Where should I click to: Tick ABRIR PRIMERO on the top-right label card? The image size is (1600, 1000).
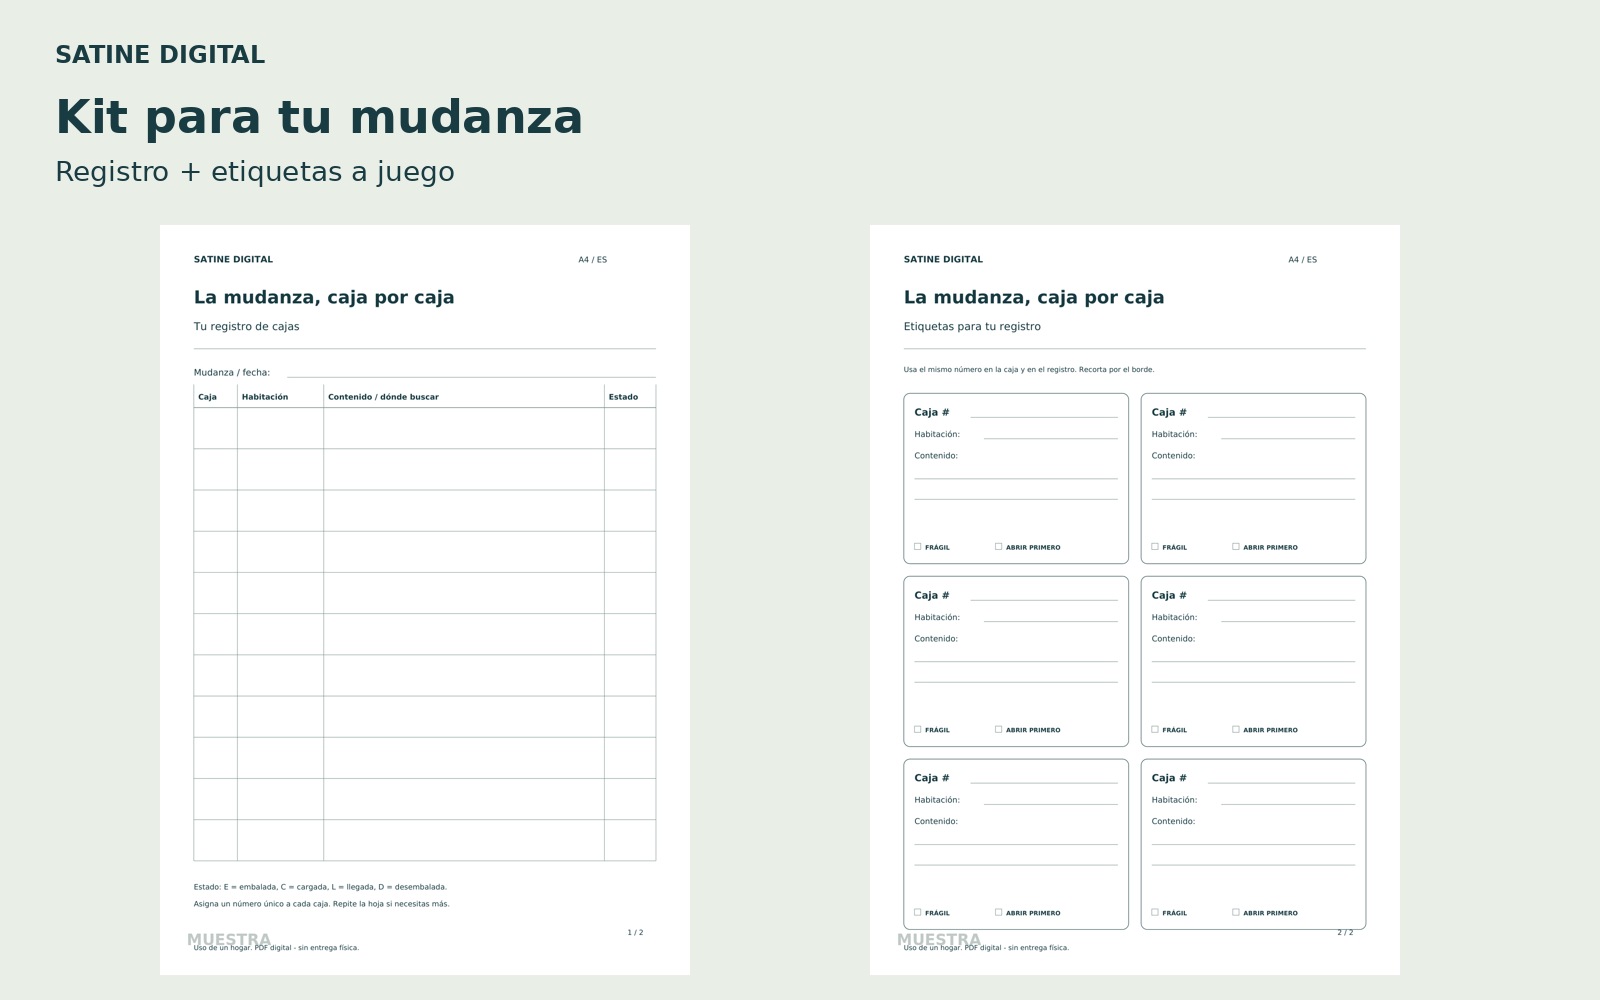click(x=1236, y=547)
